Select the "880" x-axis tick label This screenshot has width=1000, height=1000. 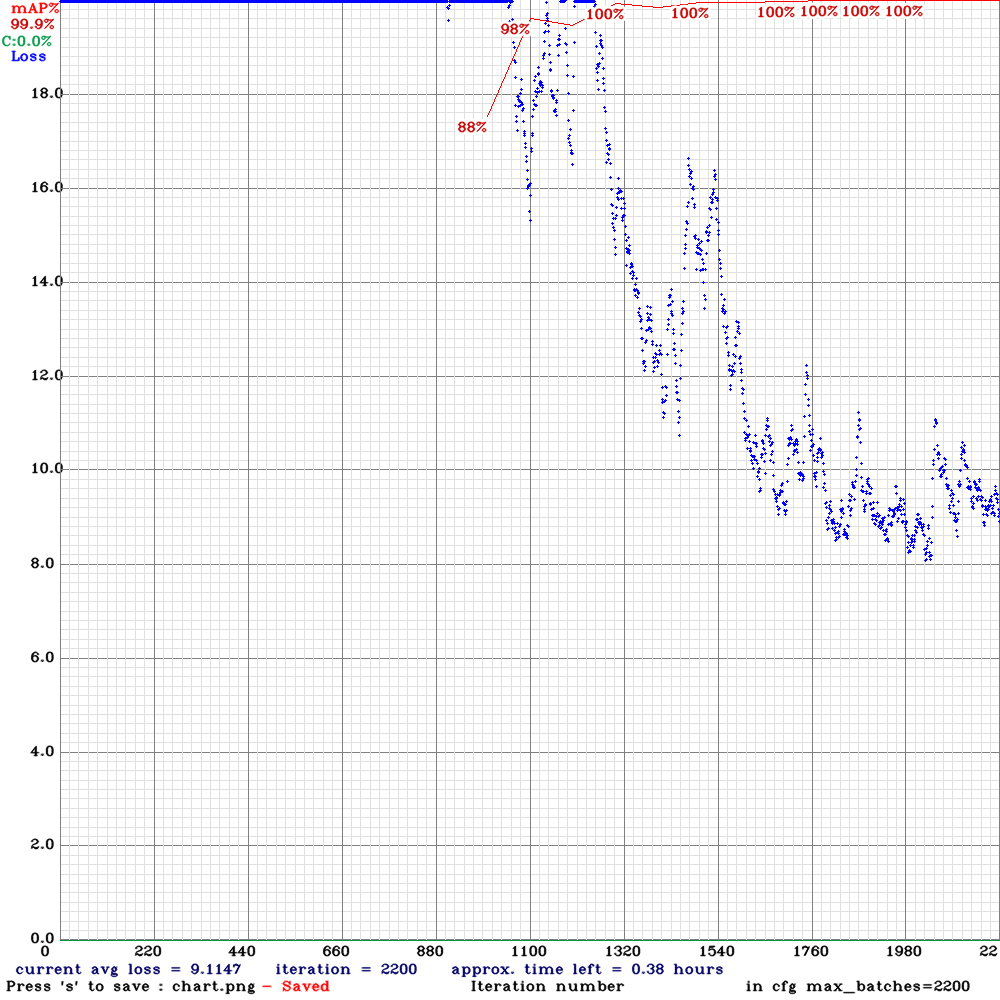pos(430,952)
